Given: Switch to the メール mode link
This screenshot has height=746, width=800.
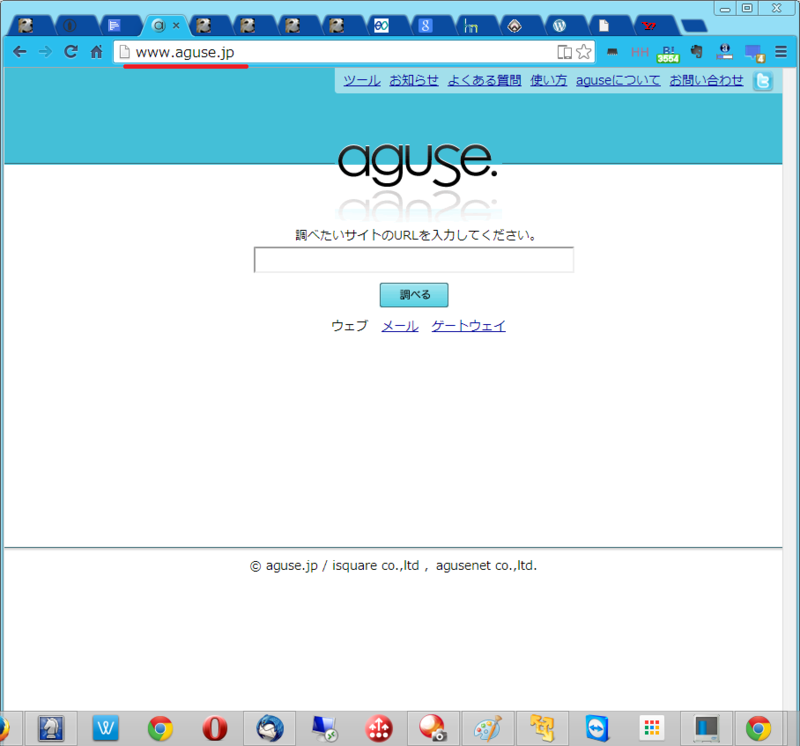Looking at the screenshot, I should coord(400,326).
